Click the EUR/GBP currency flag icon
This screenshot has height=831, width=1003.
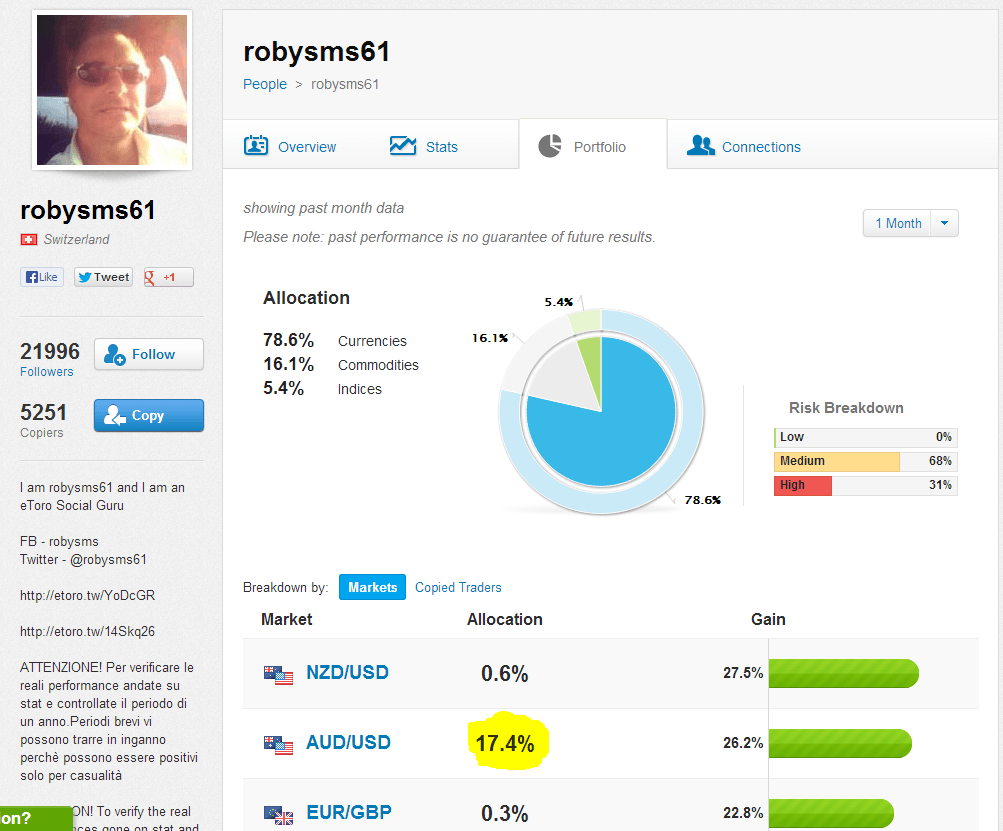tap(278, 813)
